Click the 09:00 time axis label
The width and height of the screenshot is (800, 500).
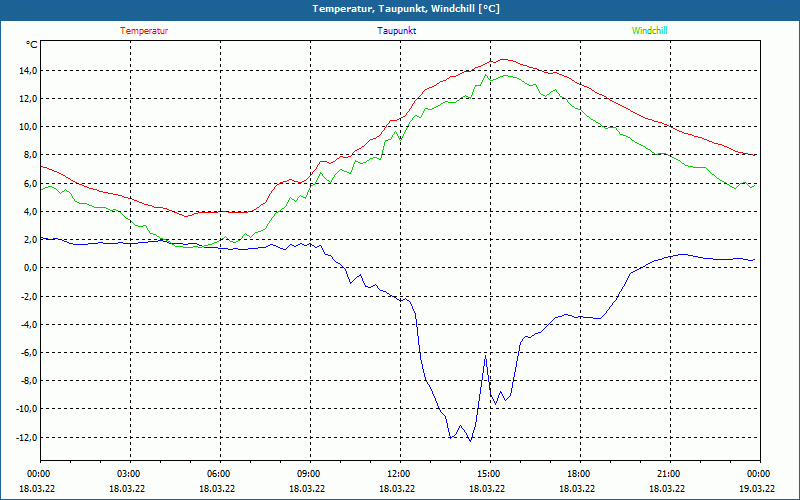(310, 474)
